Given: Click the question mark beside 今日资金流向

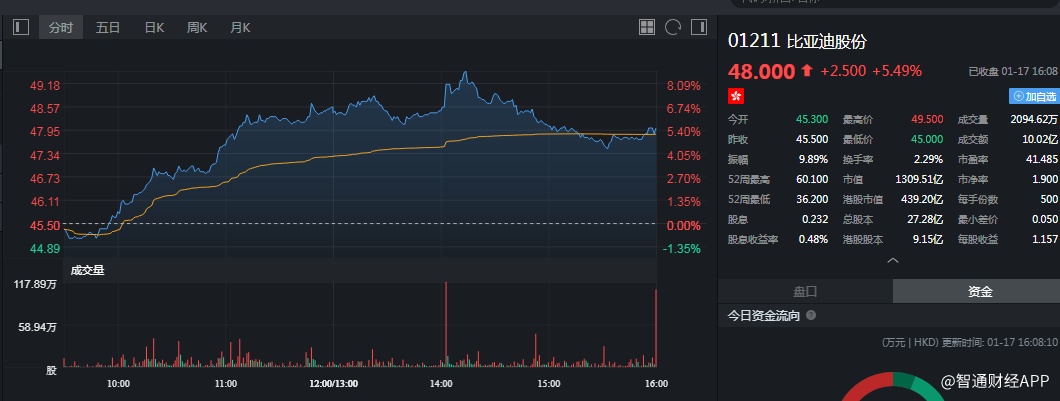Looking at the screenshot, I should (811, 315).
